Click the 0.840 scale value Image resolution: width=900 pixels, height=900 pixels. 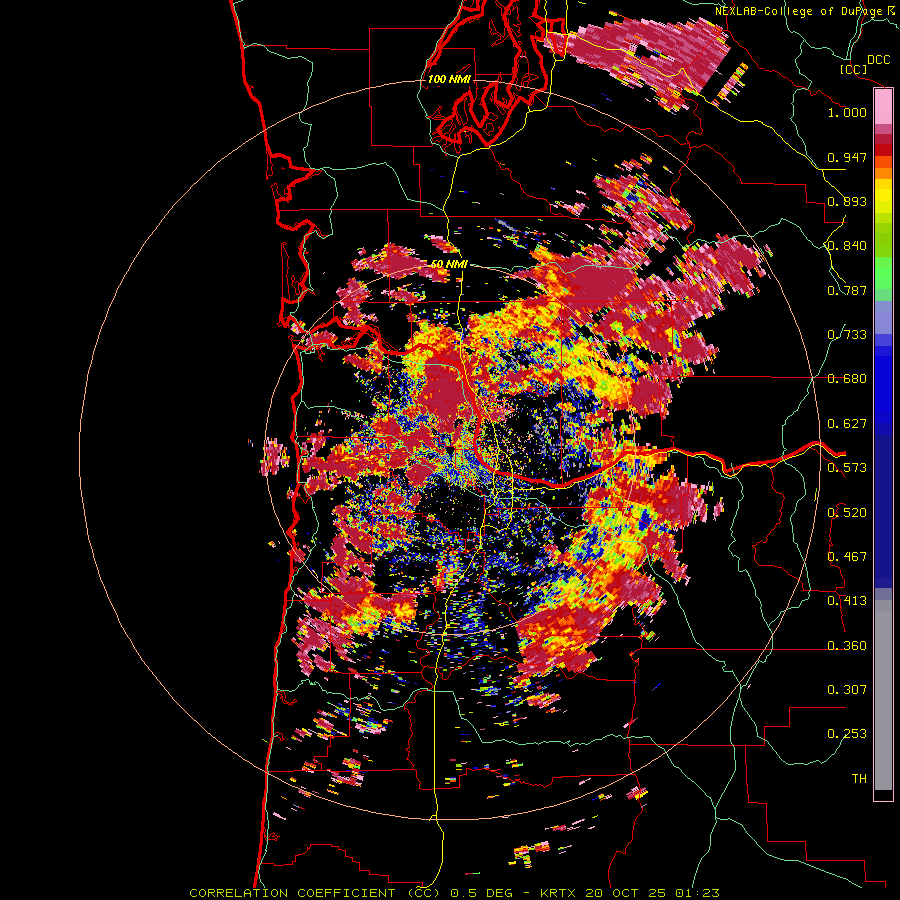(847, 246)
